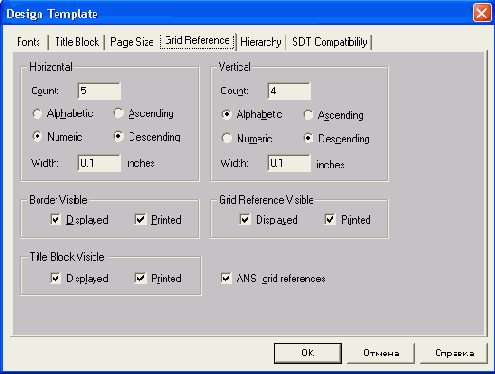This screenshot has height=374, width=495.
Task: Open the Title Block tab
Action: pos(77,42)
